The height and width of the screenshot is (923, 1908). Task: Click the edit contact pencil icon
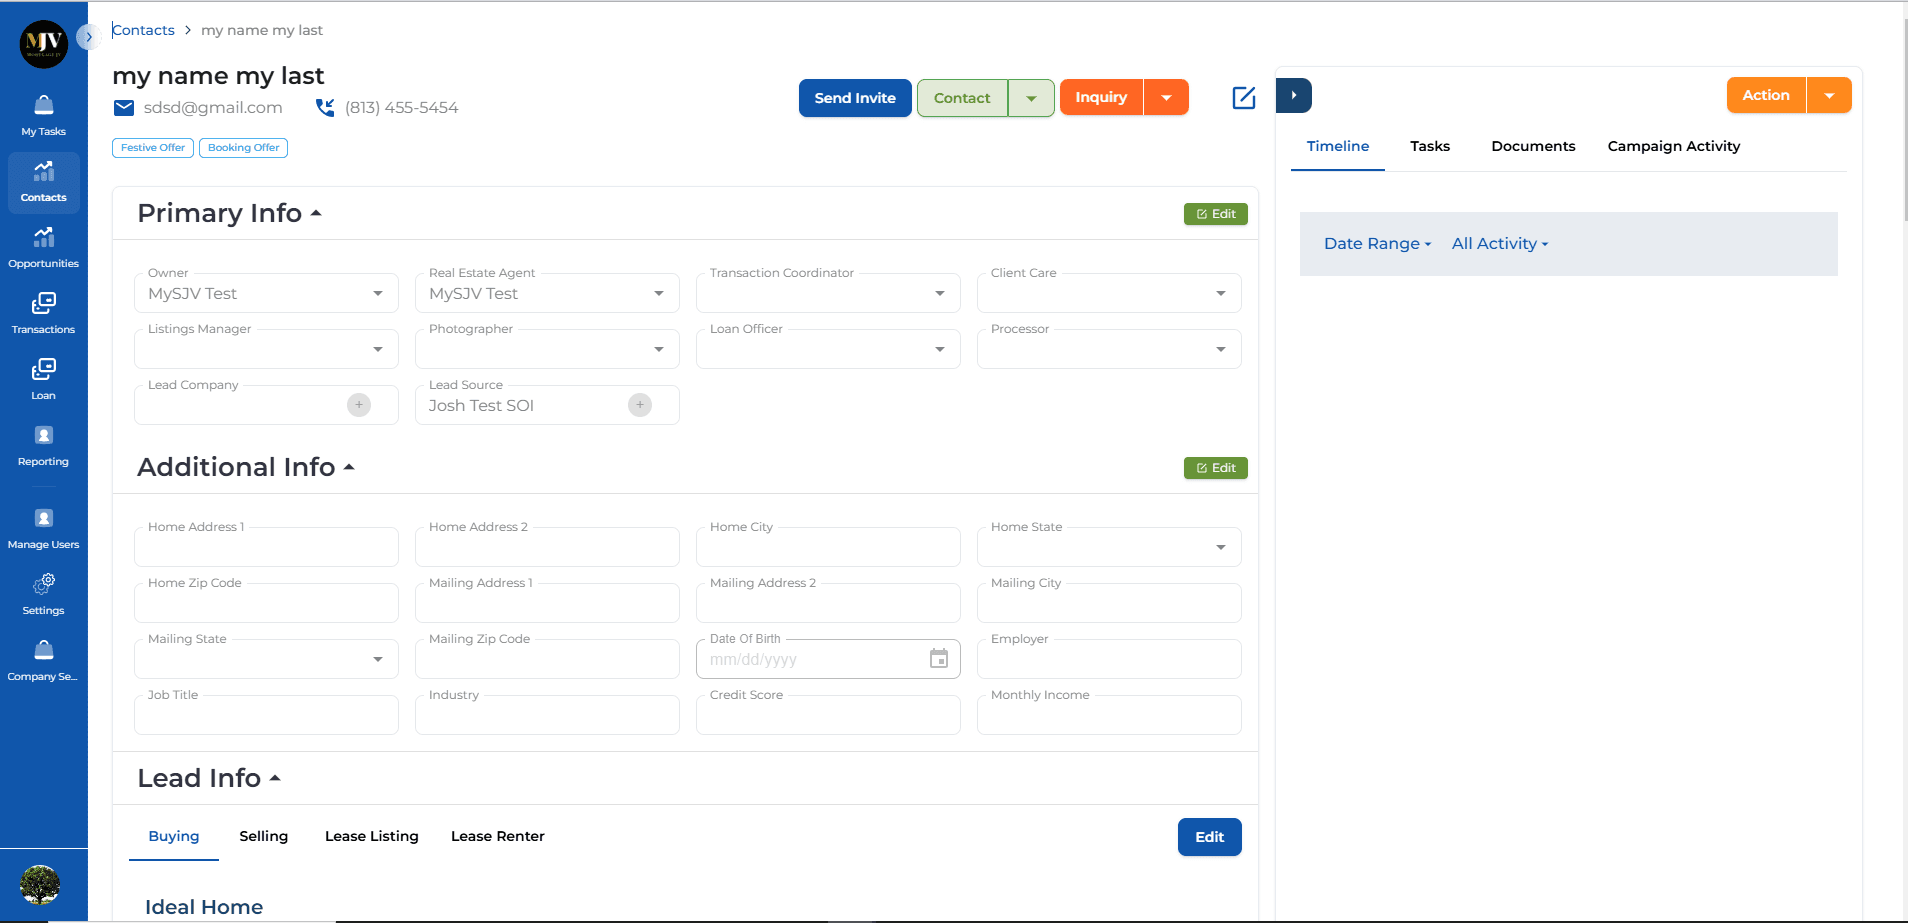click(x=1244, y=98)
